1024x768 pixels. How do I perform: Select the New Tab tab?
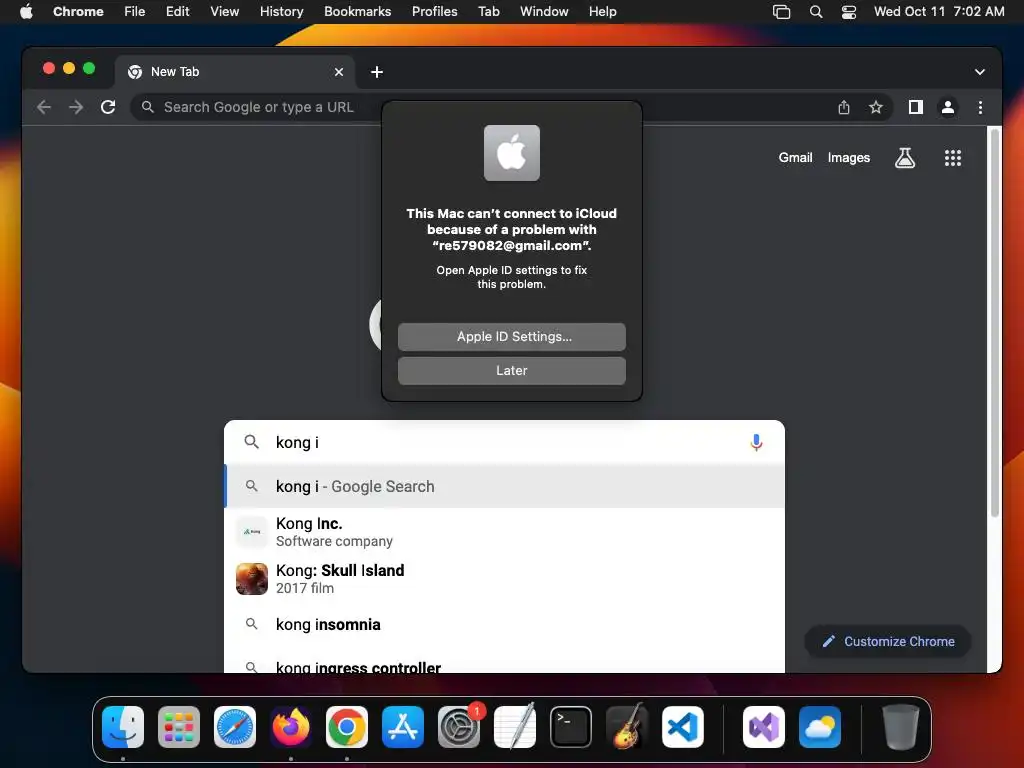coord(235,72)
